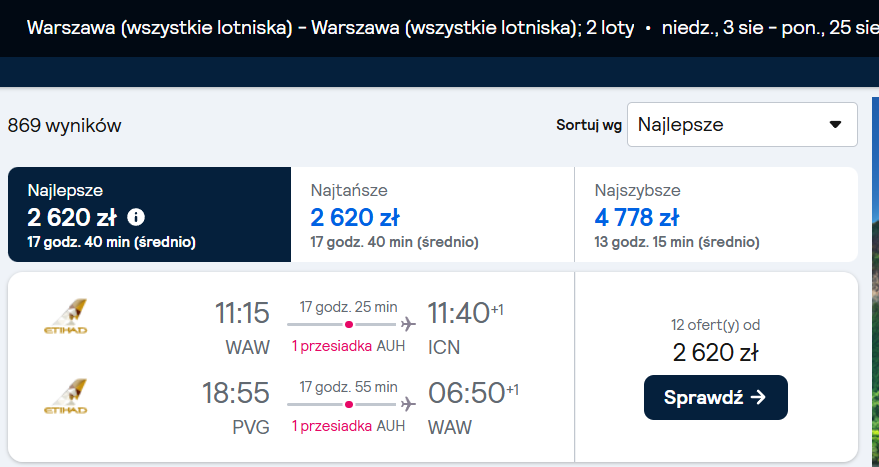The width and height of the screenshot is (879, 467).
Task: Select the Najlepsze tab
Action: (150, 214)
